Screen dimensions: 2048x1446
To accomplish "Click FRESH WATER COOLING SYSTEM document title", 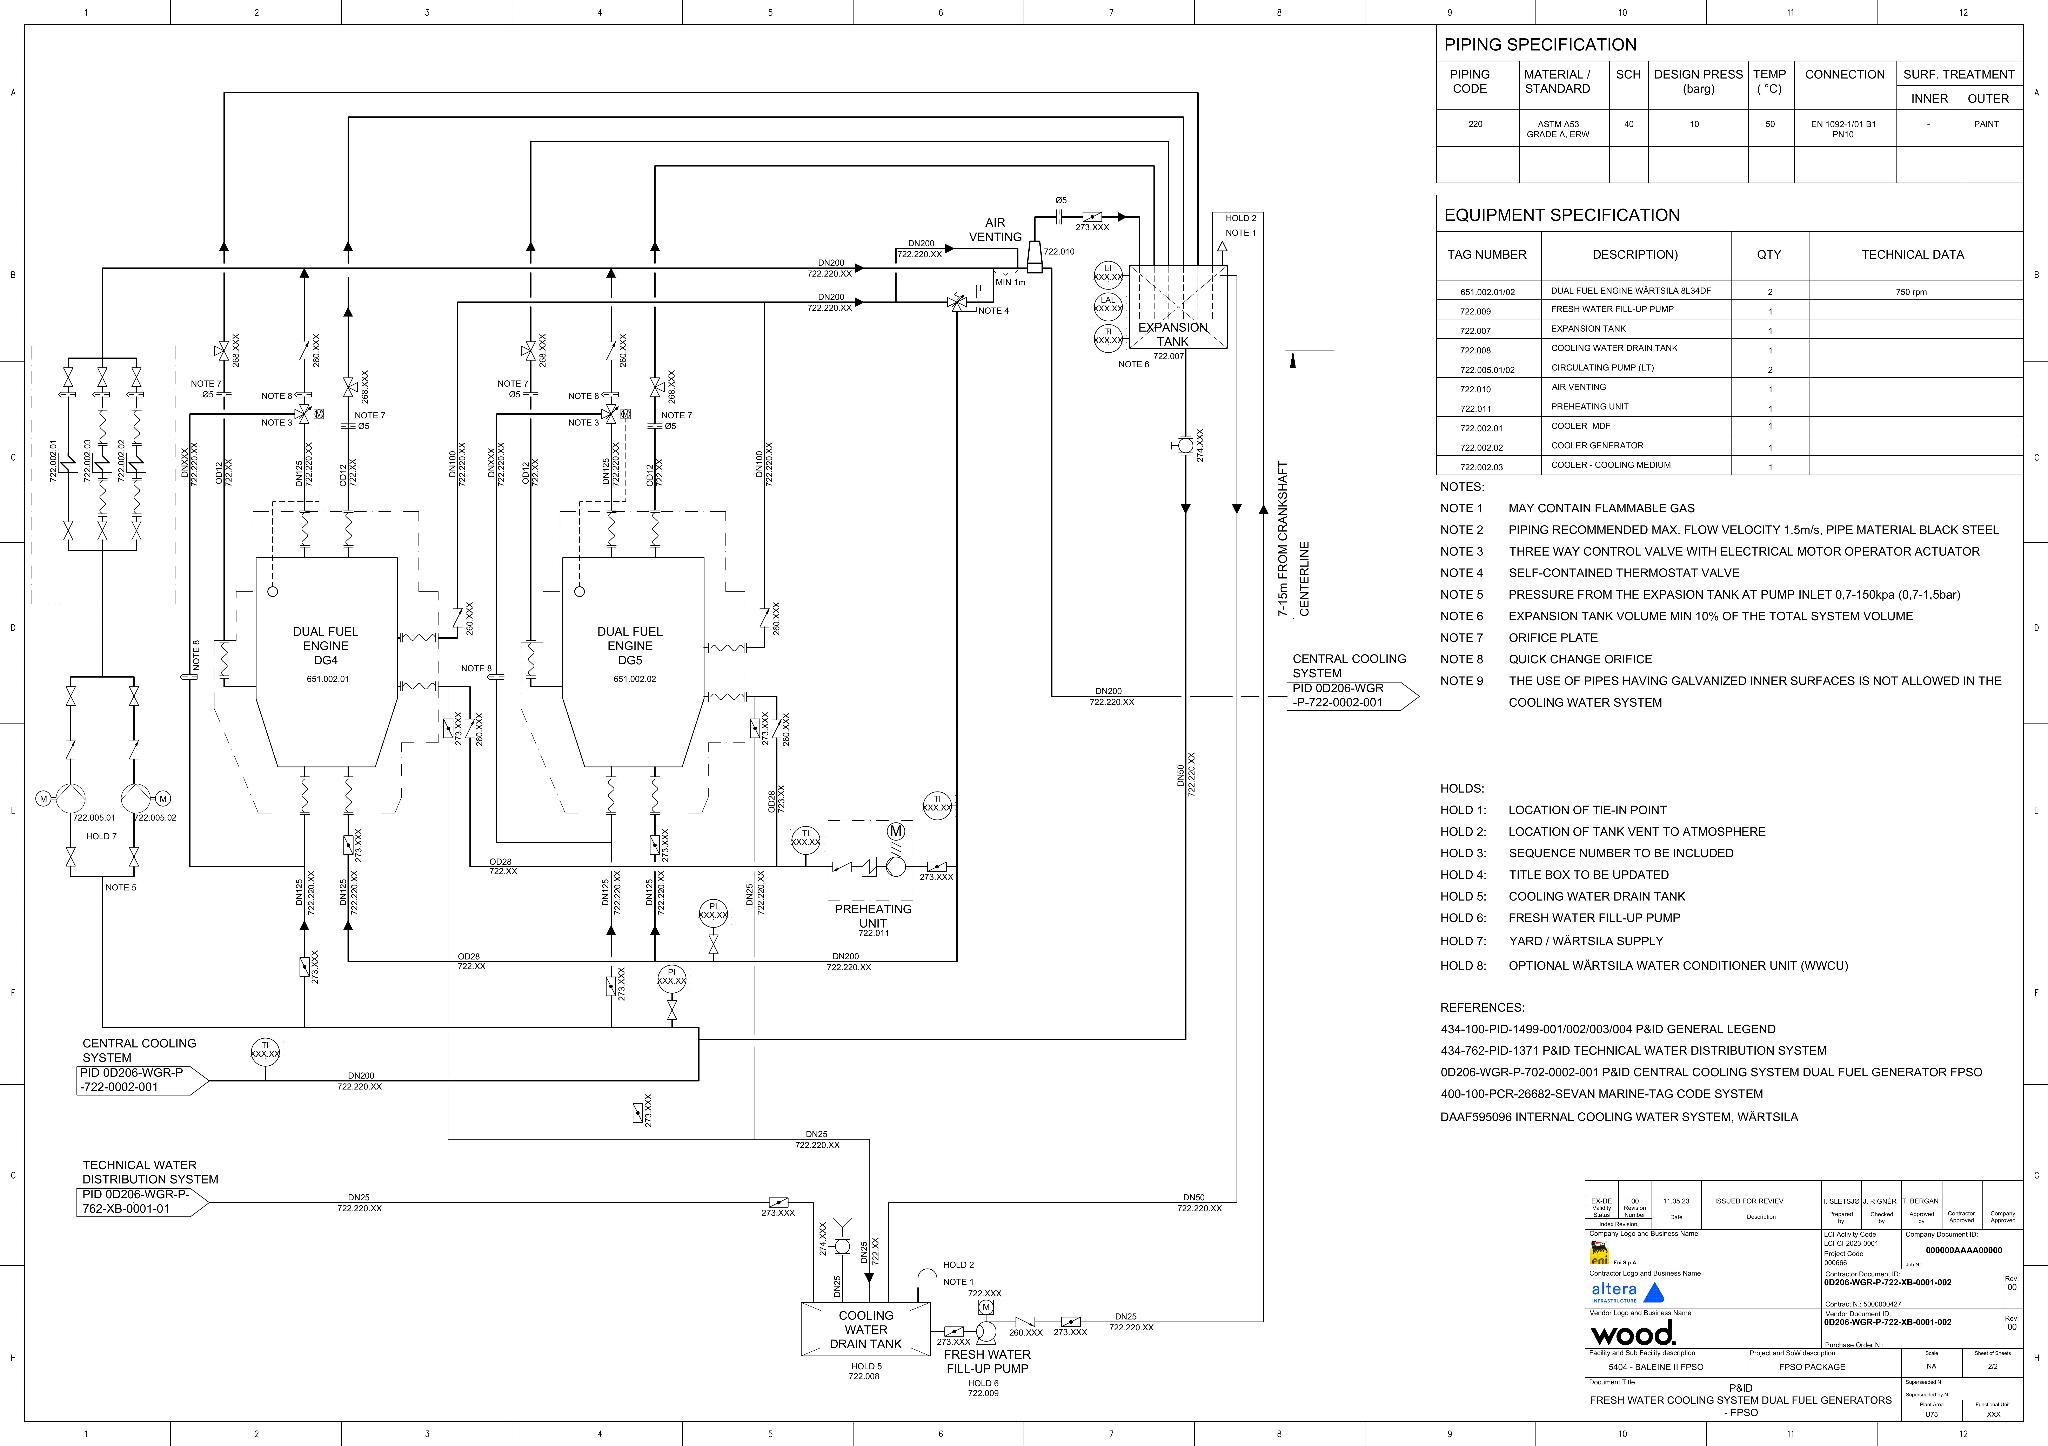I will click(x=1741, y=1400).
